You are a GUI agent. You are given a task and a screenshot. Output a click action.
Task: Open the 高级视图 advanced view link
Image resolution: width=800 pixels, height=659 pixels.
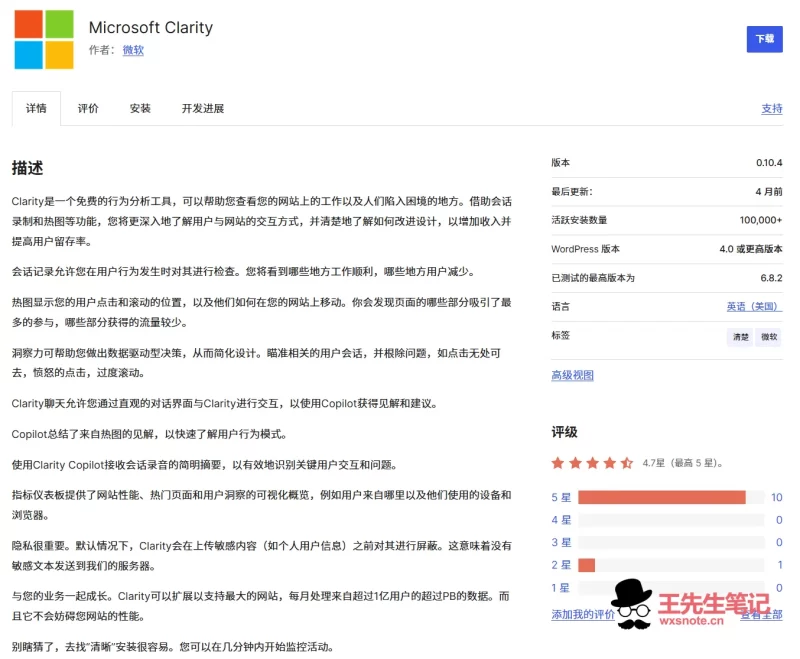pos(572,375)
